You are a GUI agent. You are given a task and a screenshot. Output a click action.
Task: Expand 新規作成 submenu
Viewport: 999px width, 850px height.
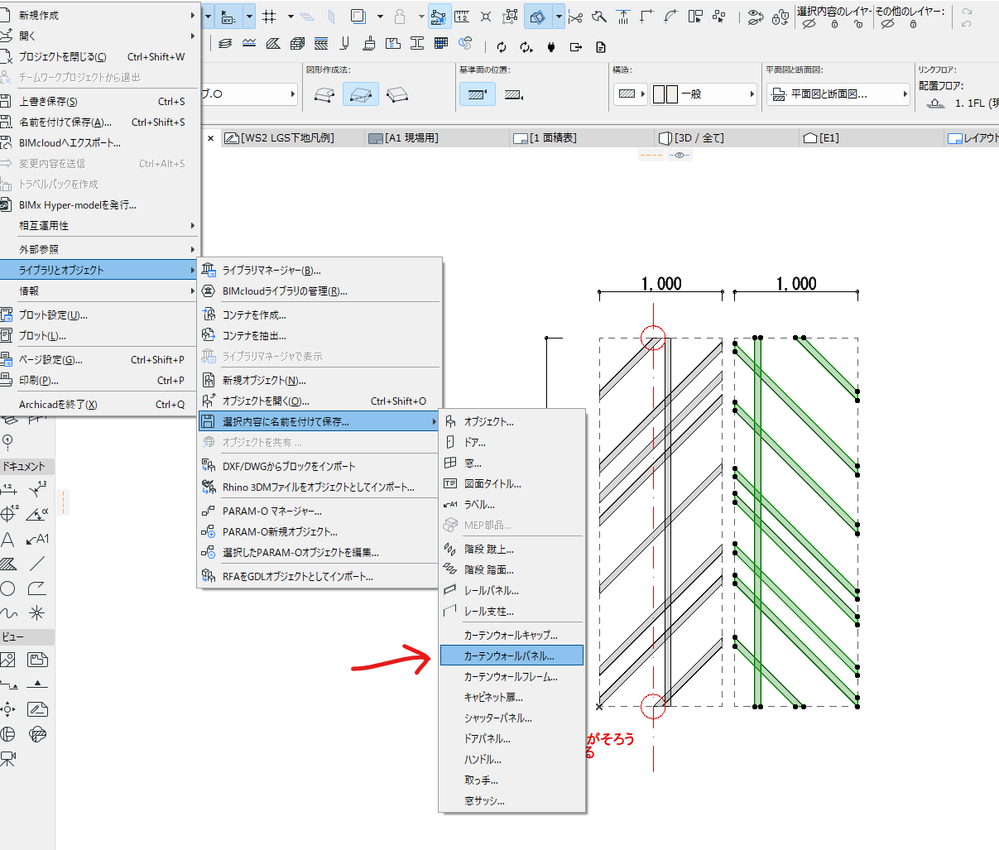click(x=99, y=15)
